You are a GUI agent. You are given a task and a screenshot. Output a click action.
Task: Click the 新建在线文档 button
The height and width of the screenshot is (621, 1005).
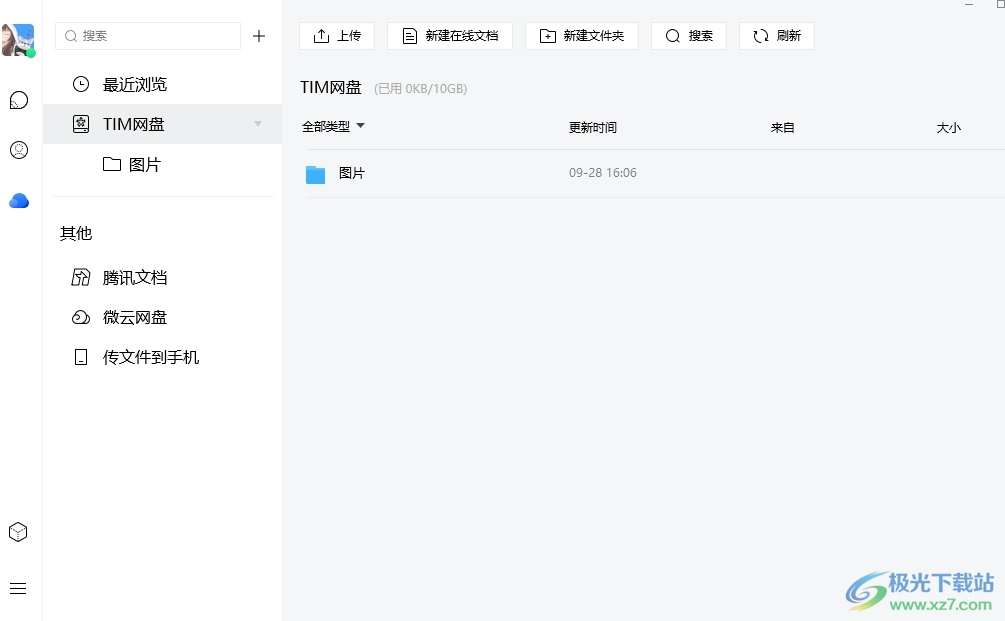pos(450,36)
